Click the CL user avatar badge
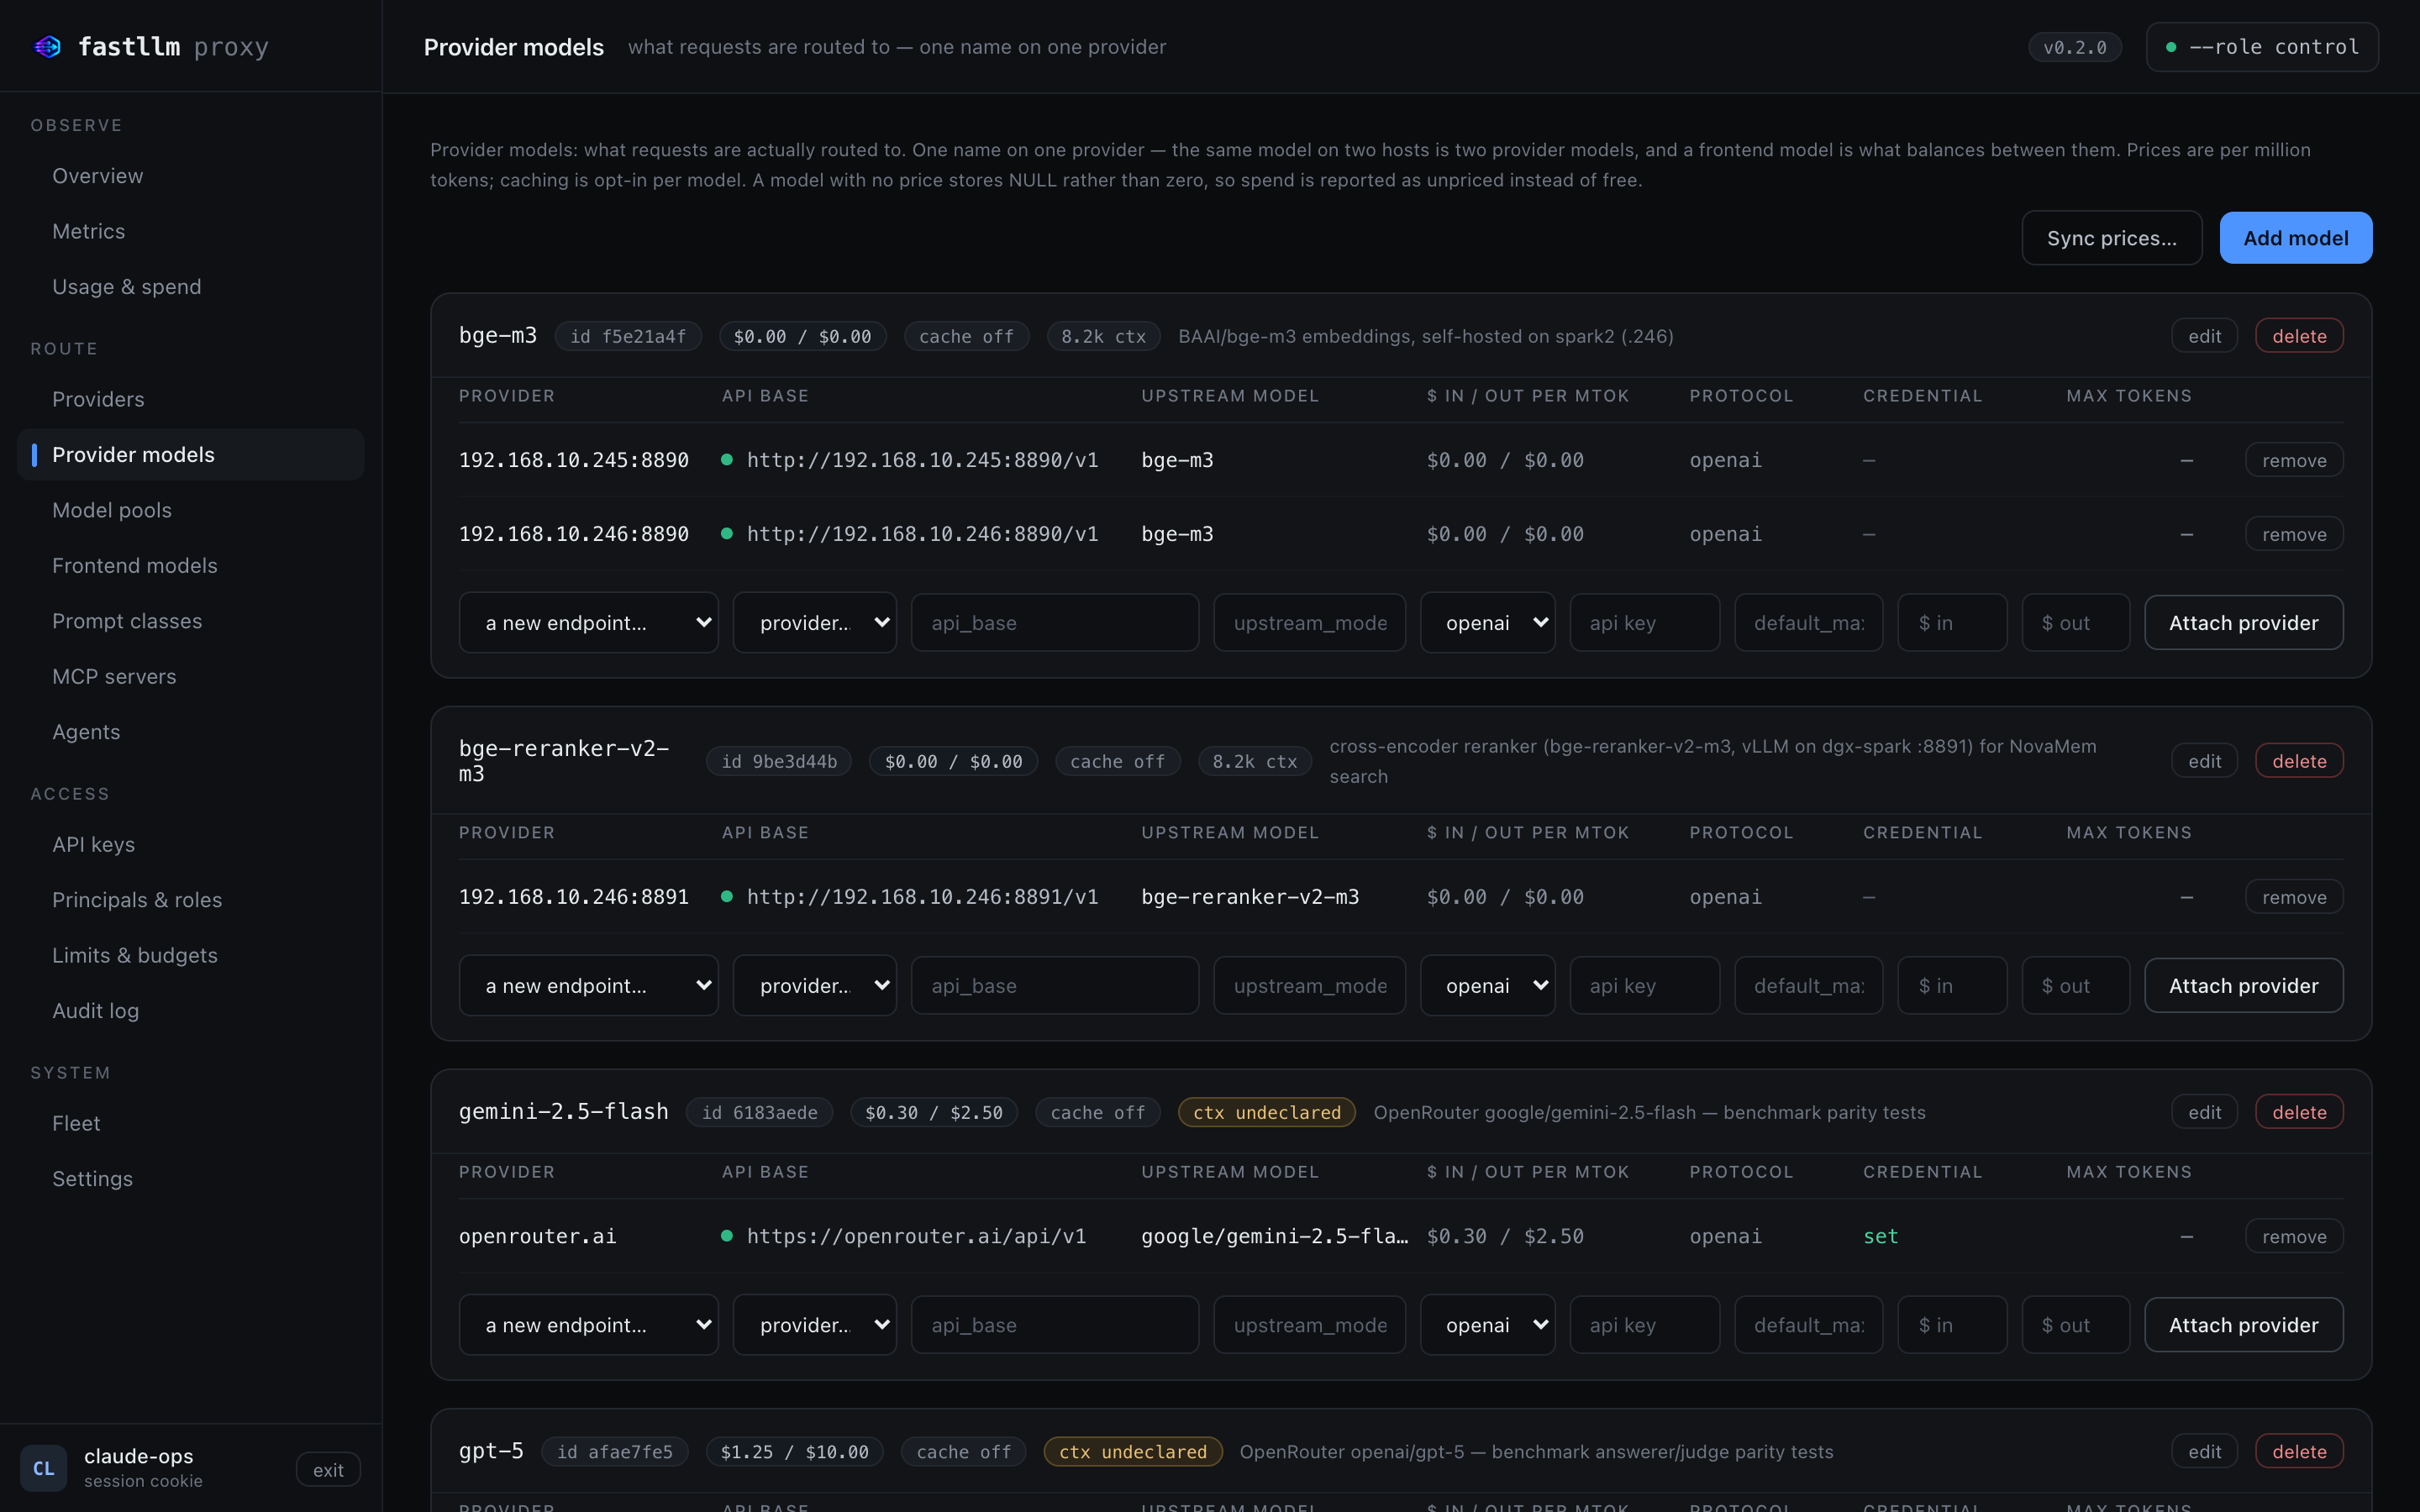Viewport: 2420px width, 1512px height. [43, 1468]
